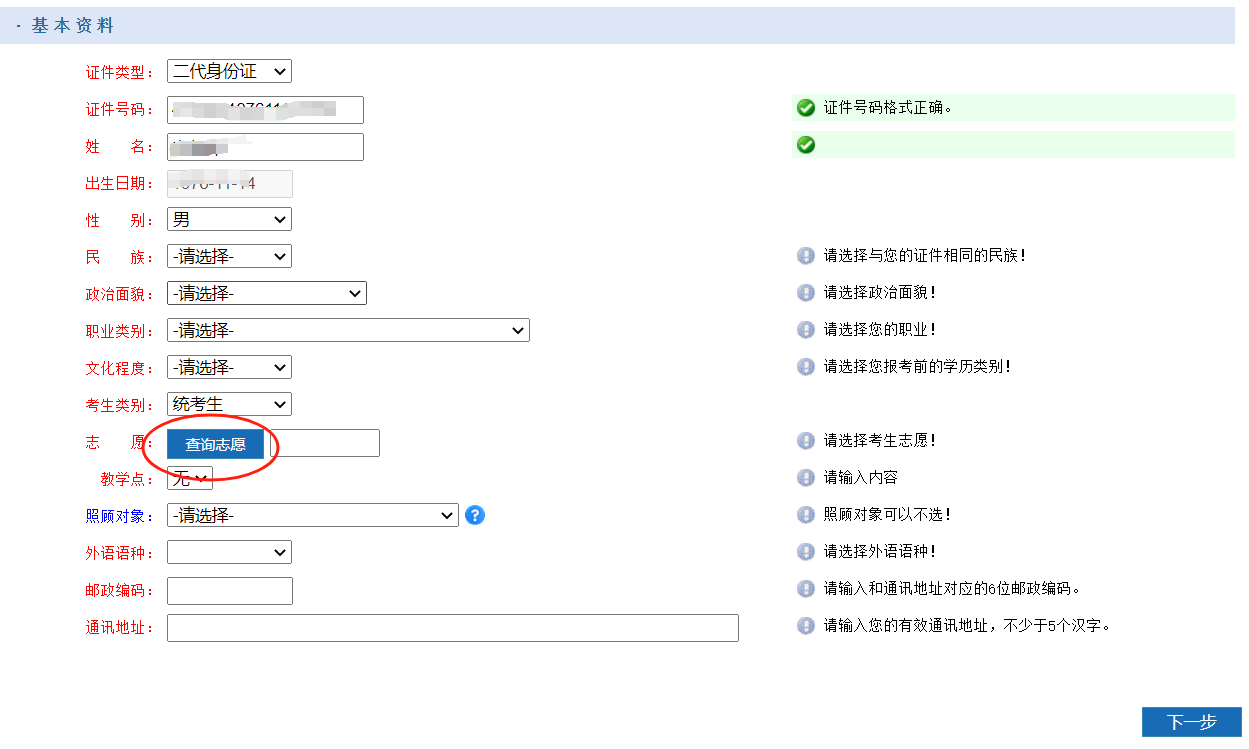
Task: Click the 下一步 button
Action: point(1192,721)
